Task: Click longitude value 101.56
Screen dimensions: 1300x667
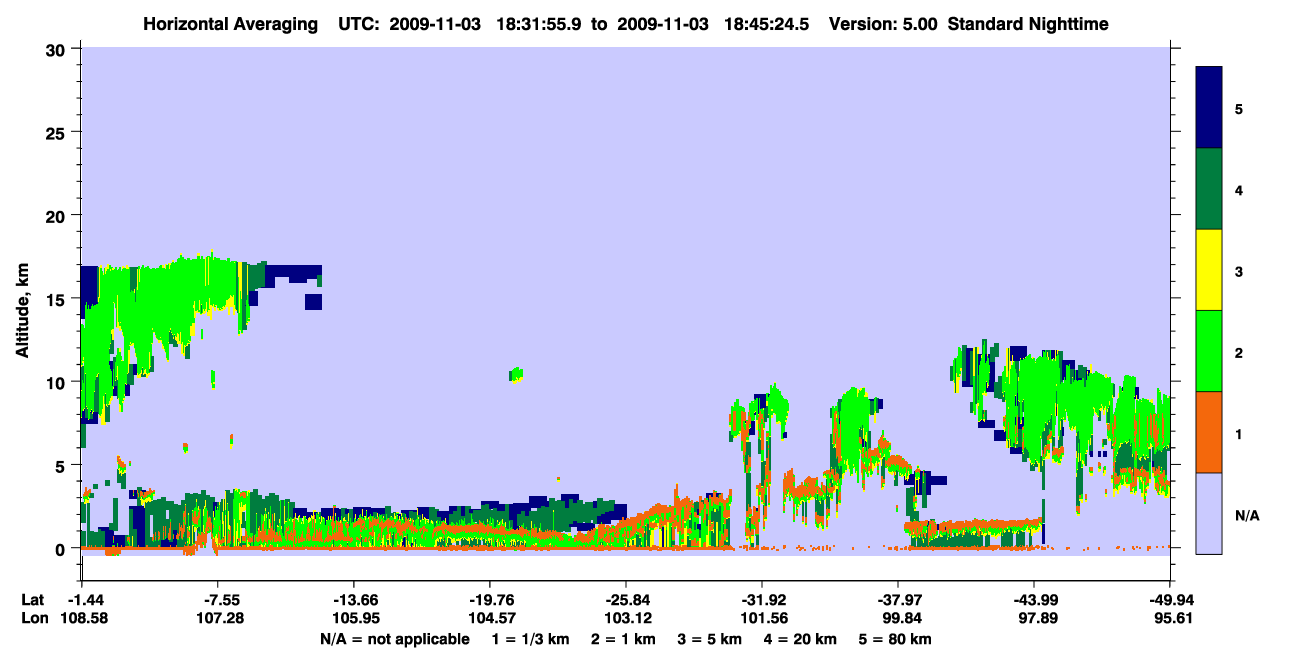Action: [762, 617]
